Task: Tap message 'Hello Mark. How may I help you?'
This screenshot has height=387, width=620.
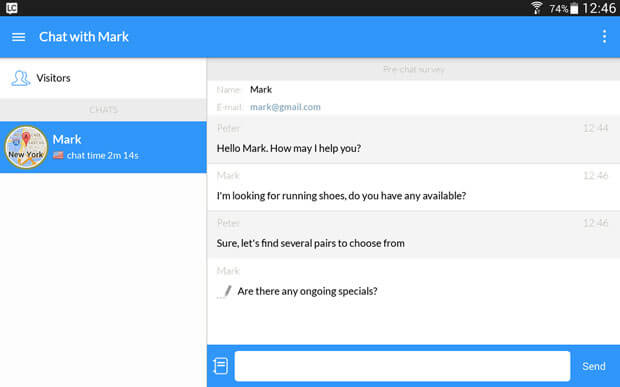Action: 289,148
